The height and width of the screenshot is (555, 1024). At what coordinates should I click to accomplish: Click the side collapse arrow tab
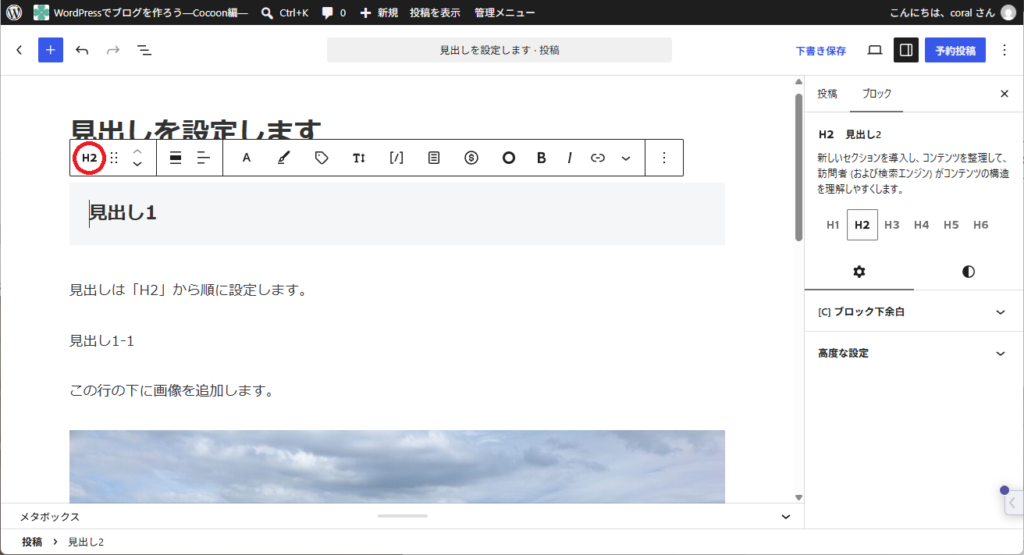pos(1013,503)
